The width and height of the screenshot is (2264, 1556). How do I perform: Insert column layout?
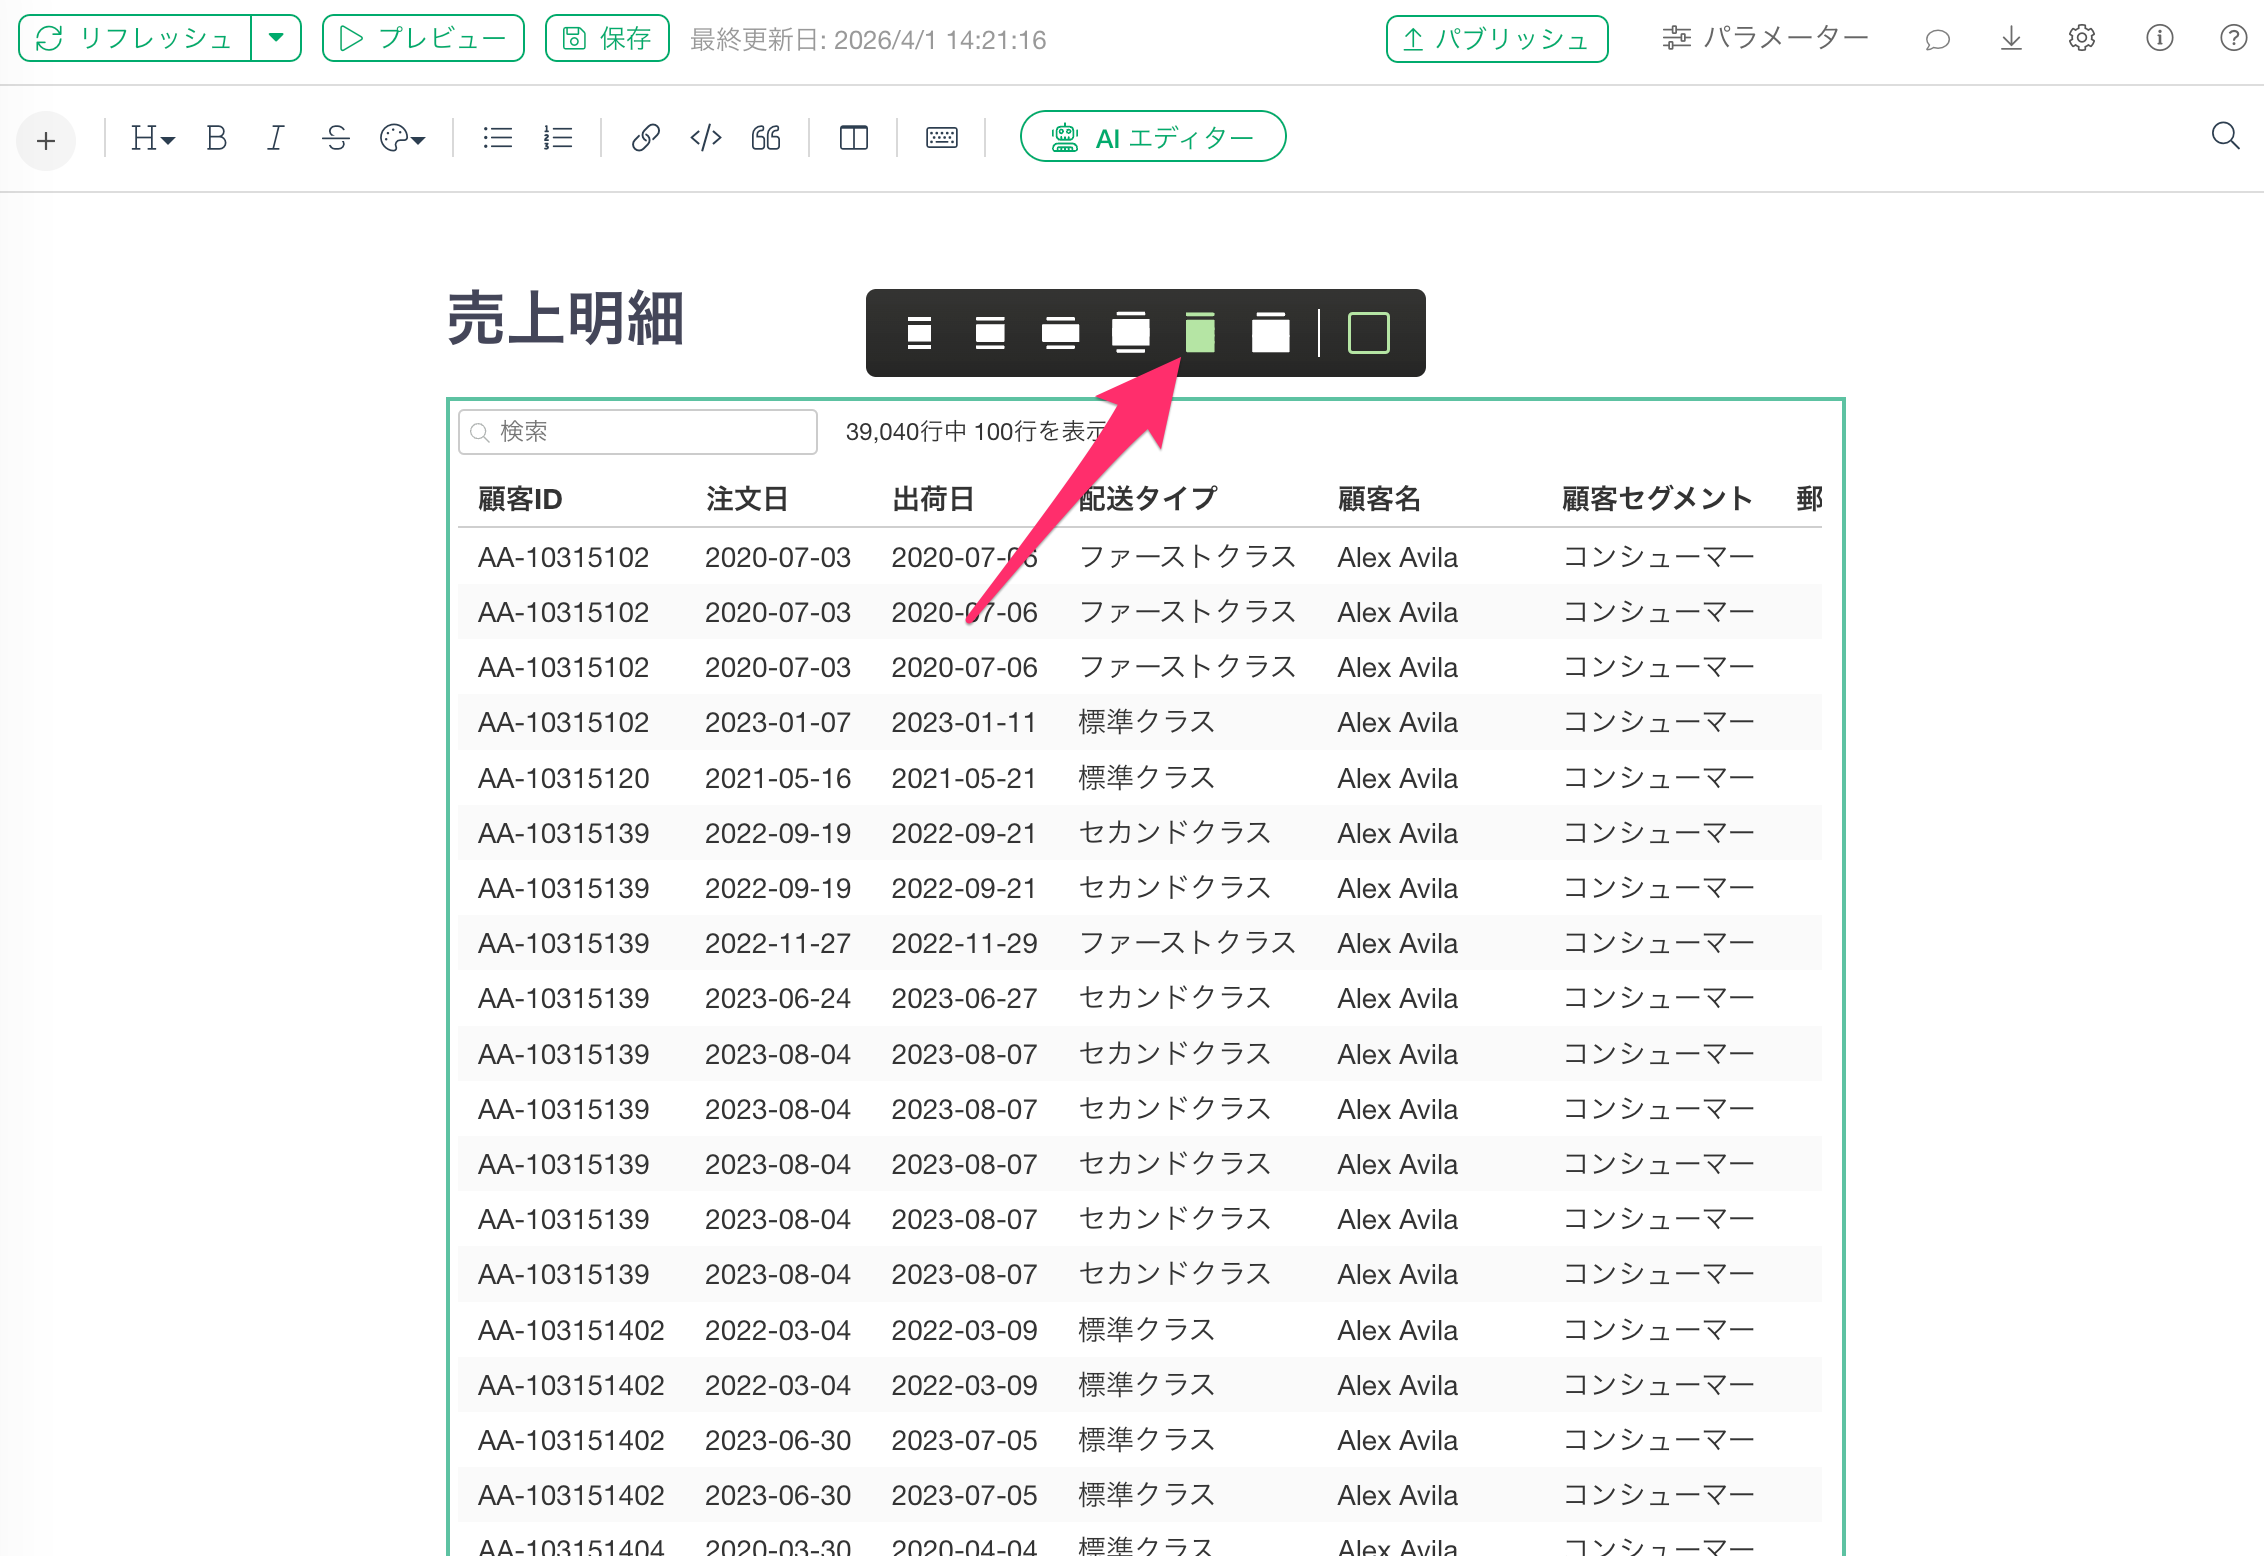(x=853, y=138)
